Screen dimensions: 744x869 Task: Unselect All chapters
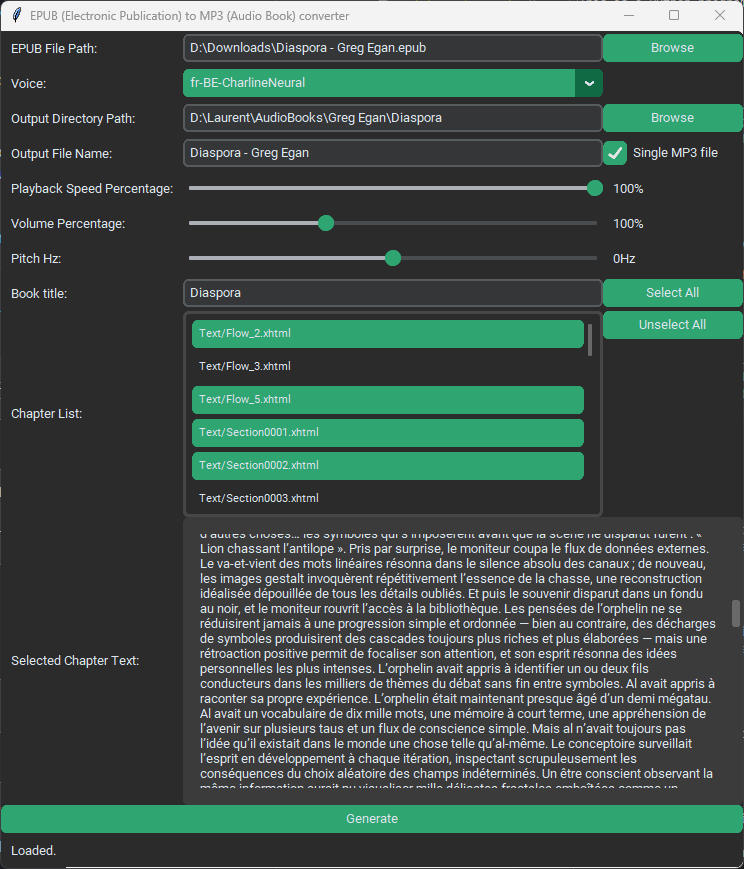pyautogui.click(x=672, y=324)
